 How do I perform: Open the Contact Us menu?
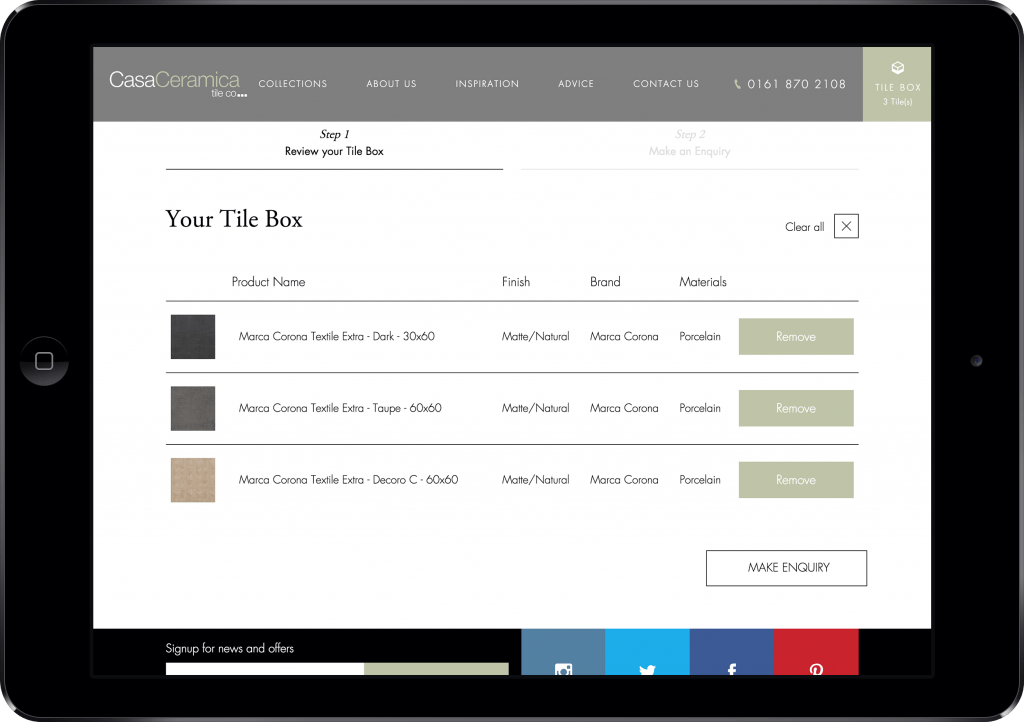coord(666,84)
